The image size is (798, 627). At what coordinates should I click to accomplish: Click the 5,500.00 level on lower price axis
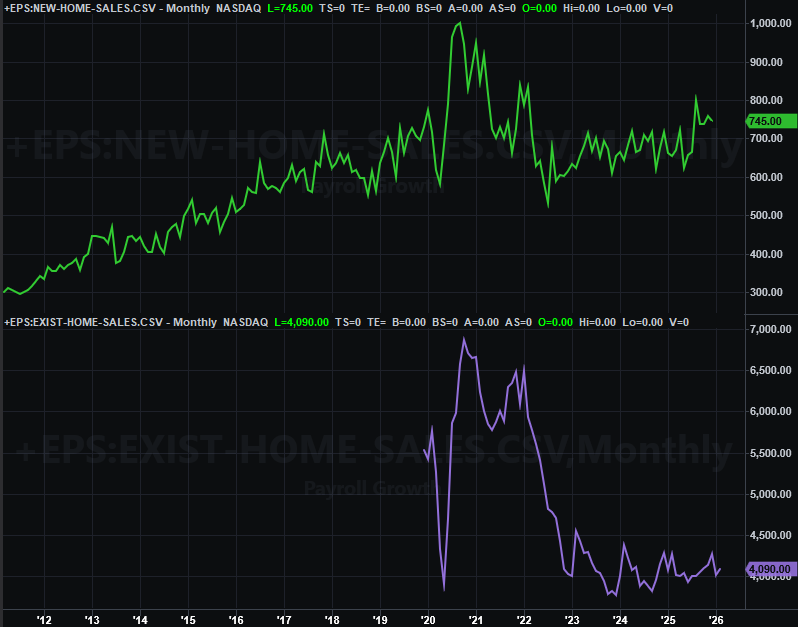770,453
